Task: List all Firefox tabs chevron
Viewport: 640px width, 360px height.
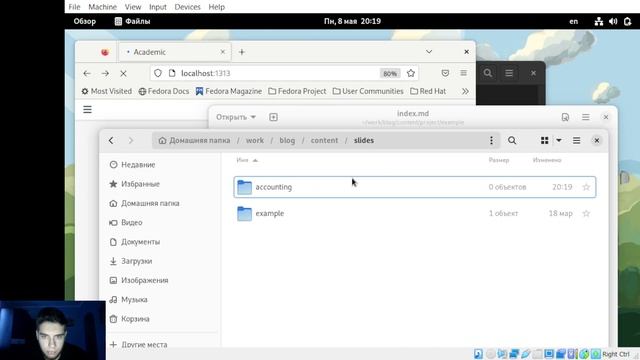Action: tap(429, 52)
